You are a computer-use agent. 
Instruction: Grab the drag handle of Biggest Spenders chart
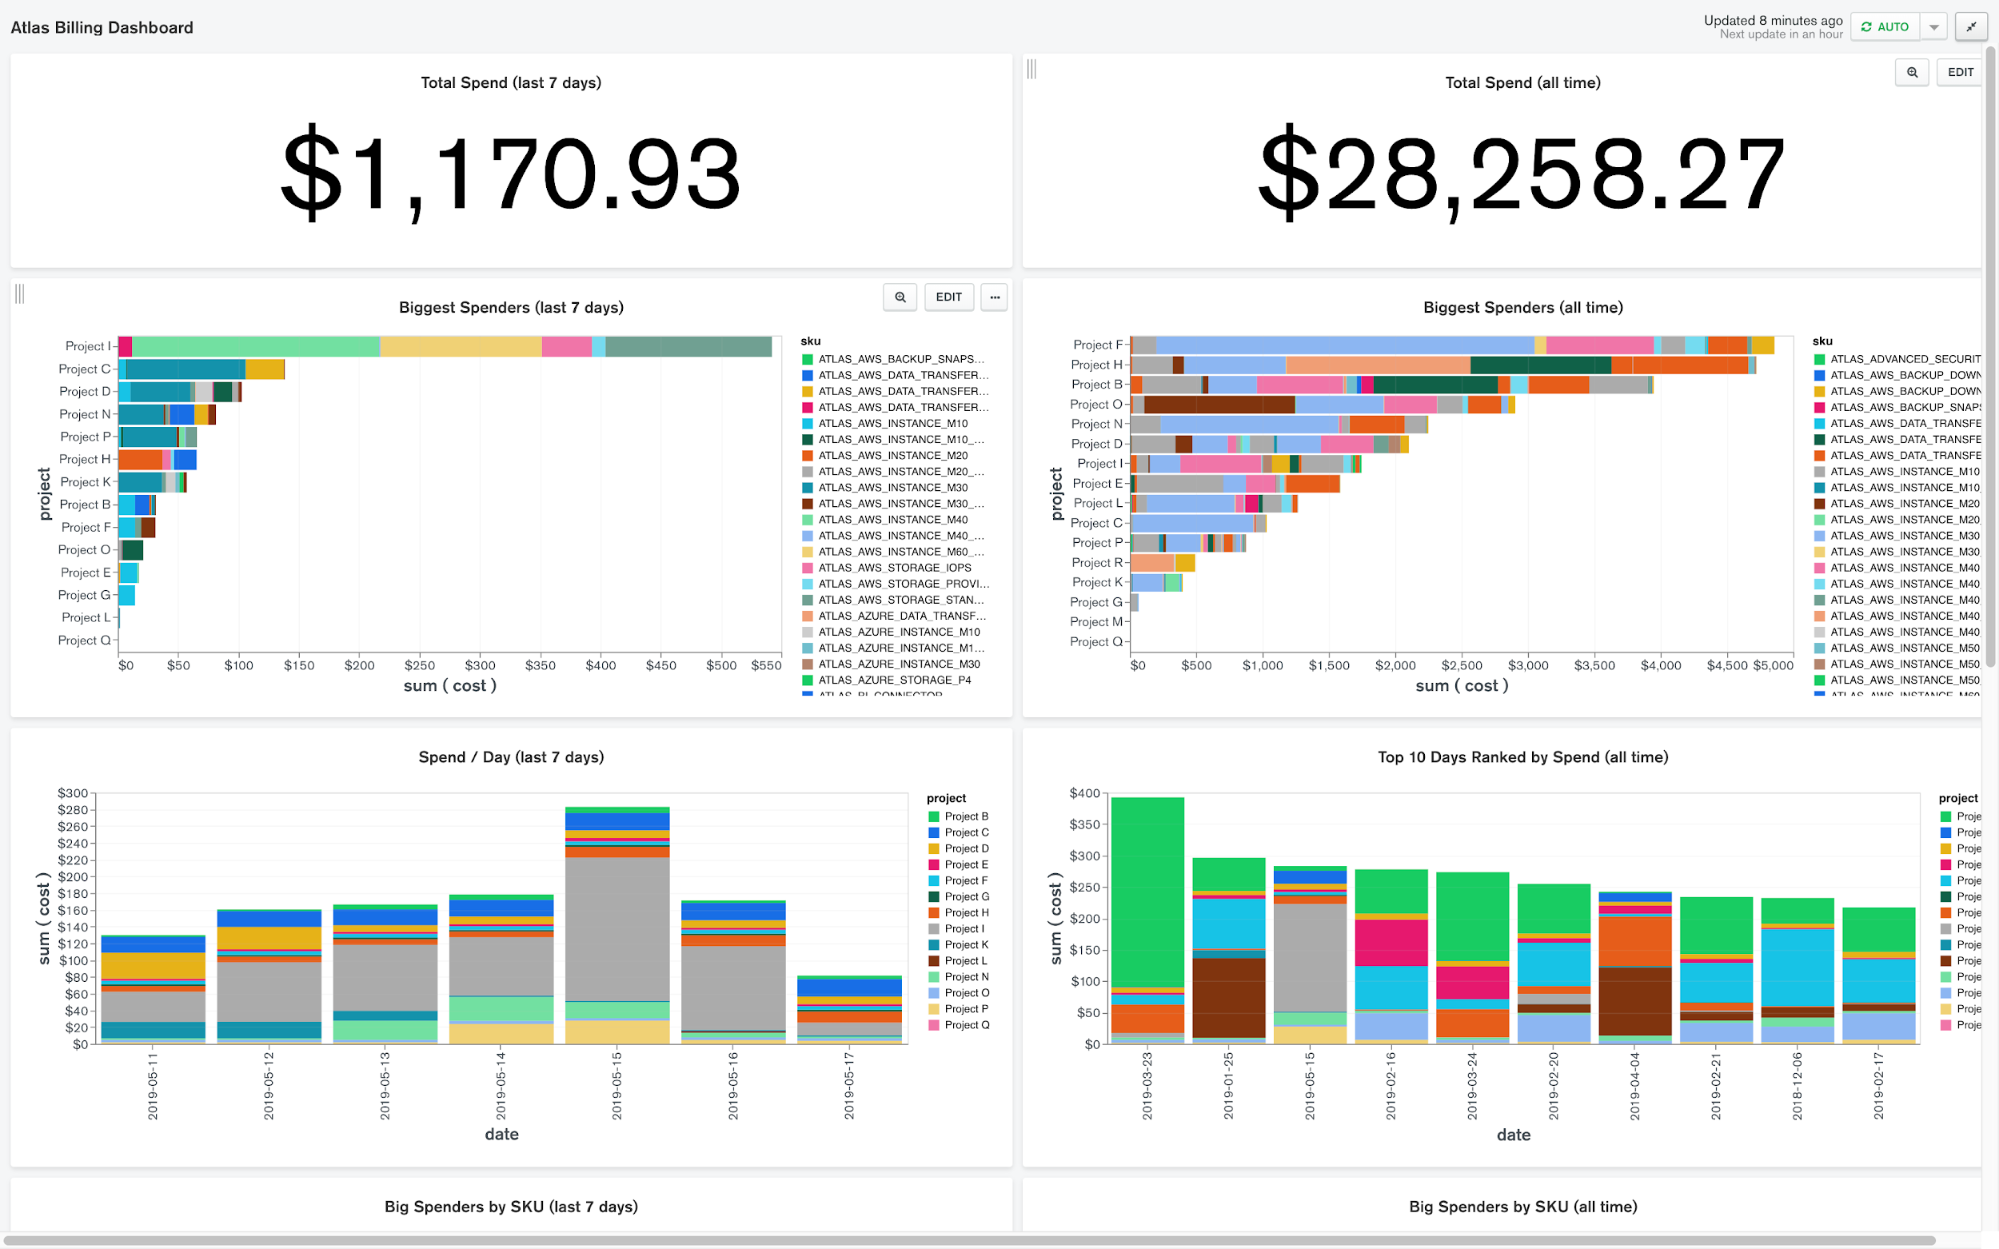click(20, 294)
